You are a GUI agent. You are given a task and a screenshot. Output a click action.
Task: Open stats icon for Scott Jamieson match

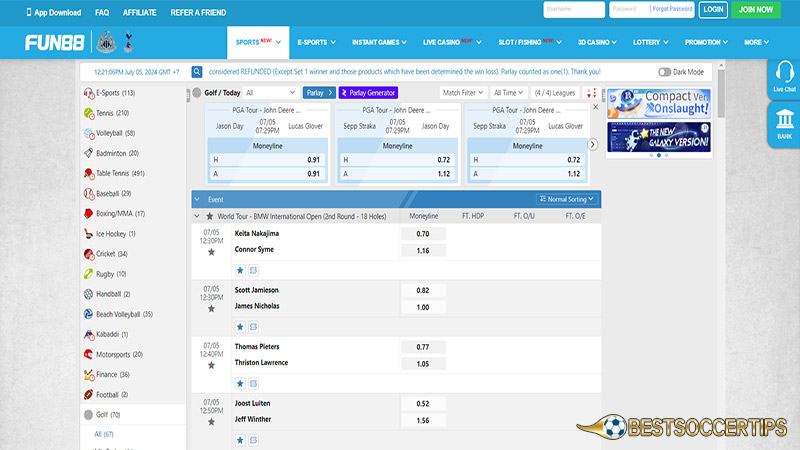click(x=253, y=327)
